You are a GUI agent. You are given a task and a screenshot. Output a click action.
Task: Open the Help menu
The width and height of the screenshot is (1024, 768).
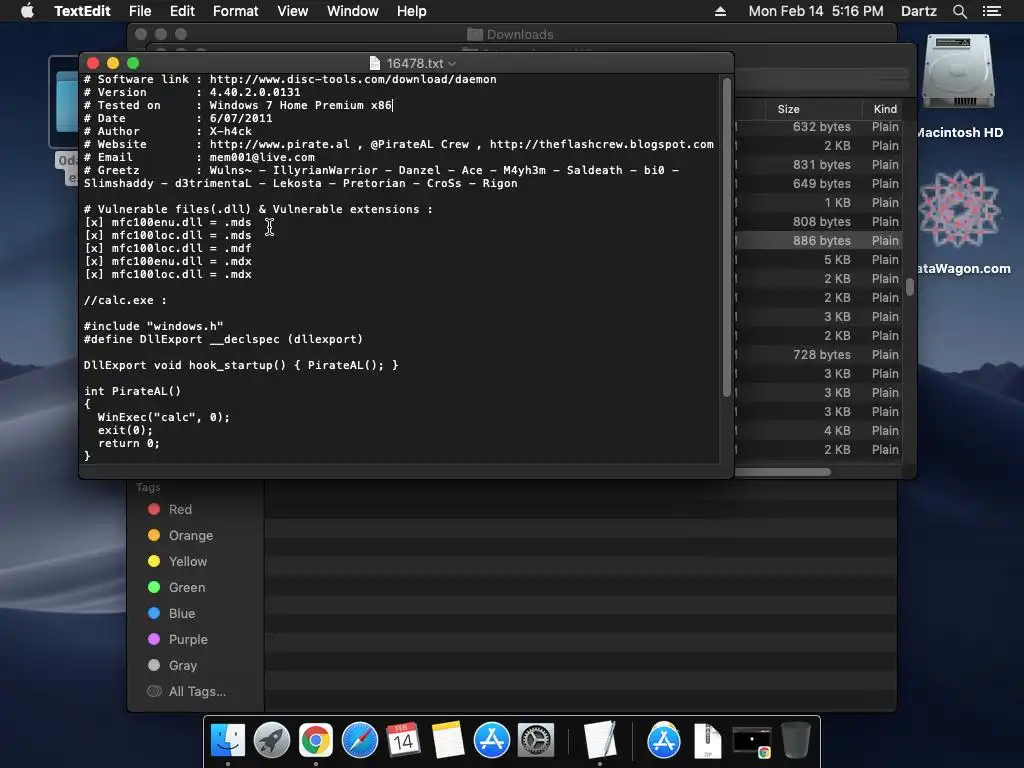tap(411, 11)
